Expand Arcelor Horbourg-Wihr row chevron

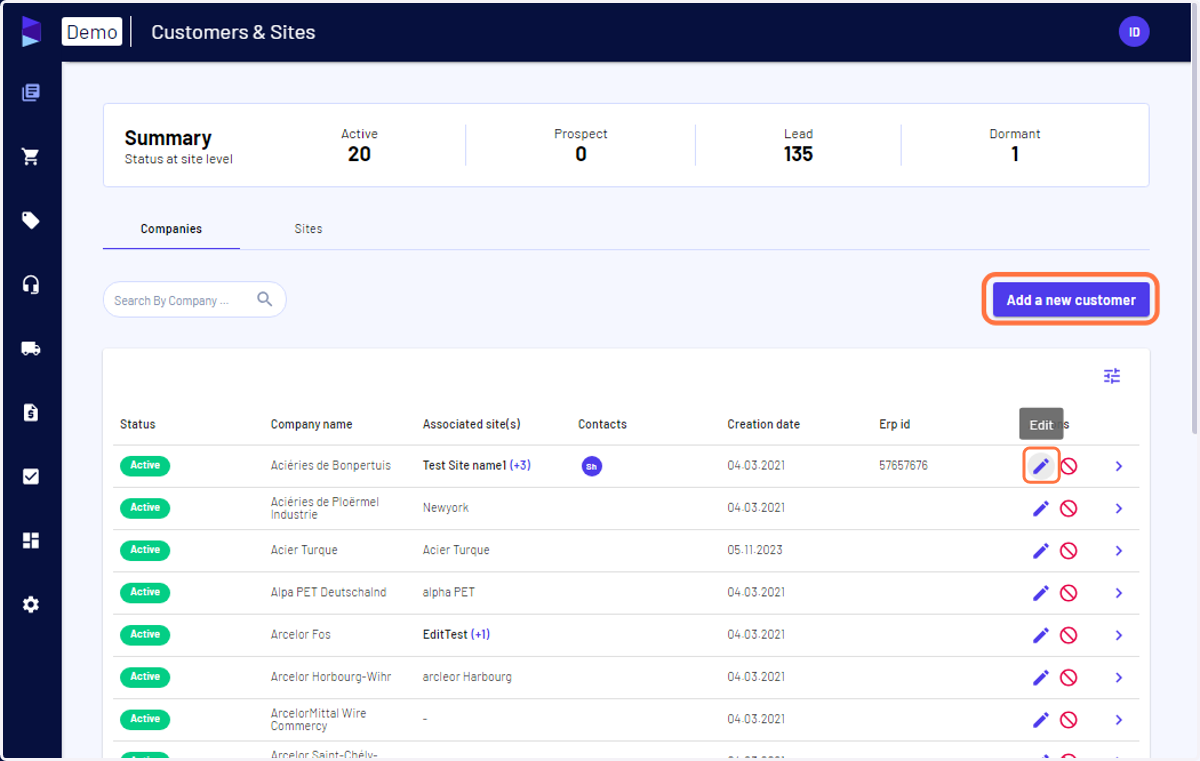tap(1119, 677)
